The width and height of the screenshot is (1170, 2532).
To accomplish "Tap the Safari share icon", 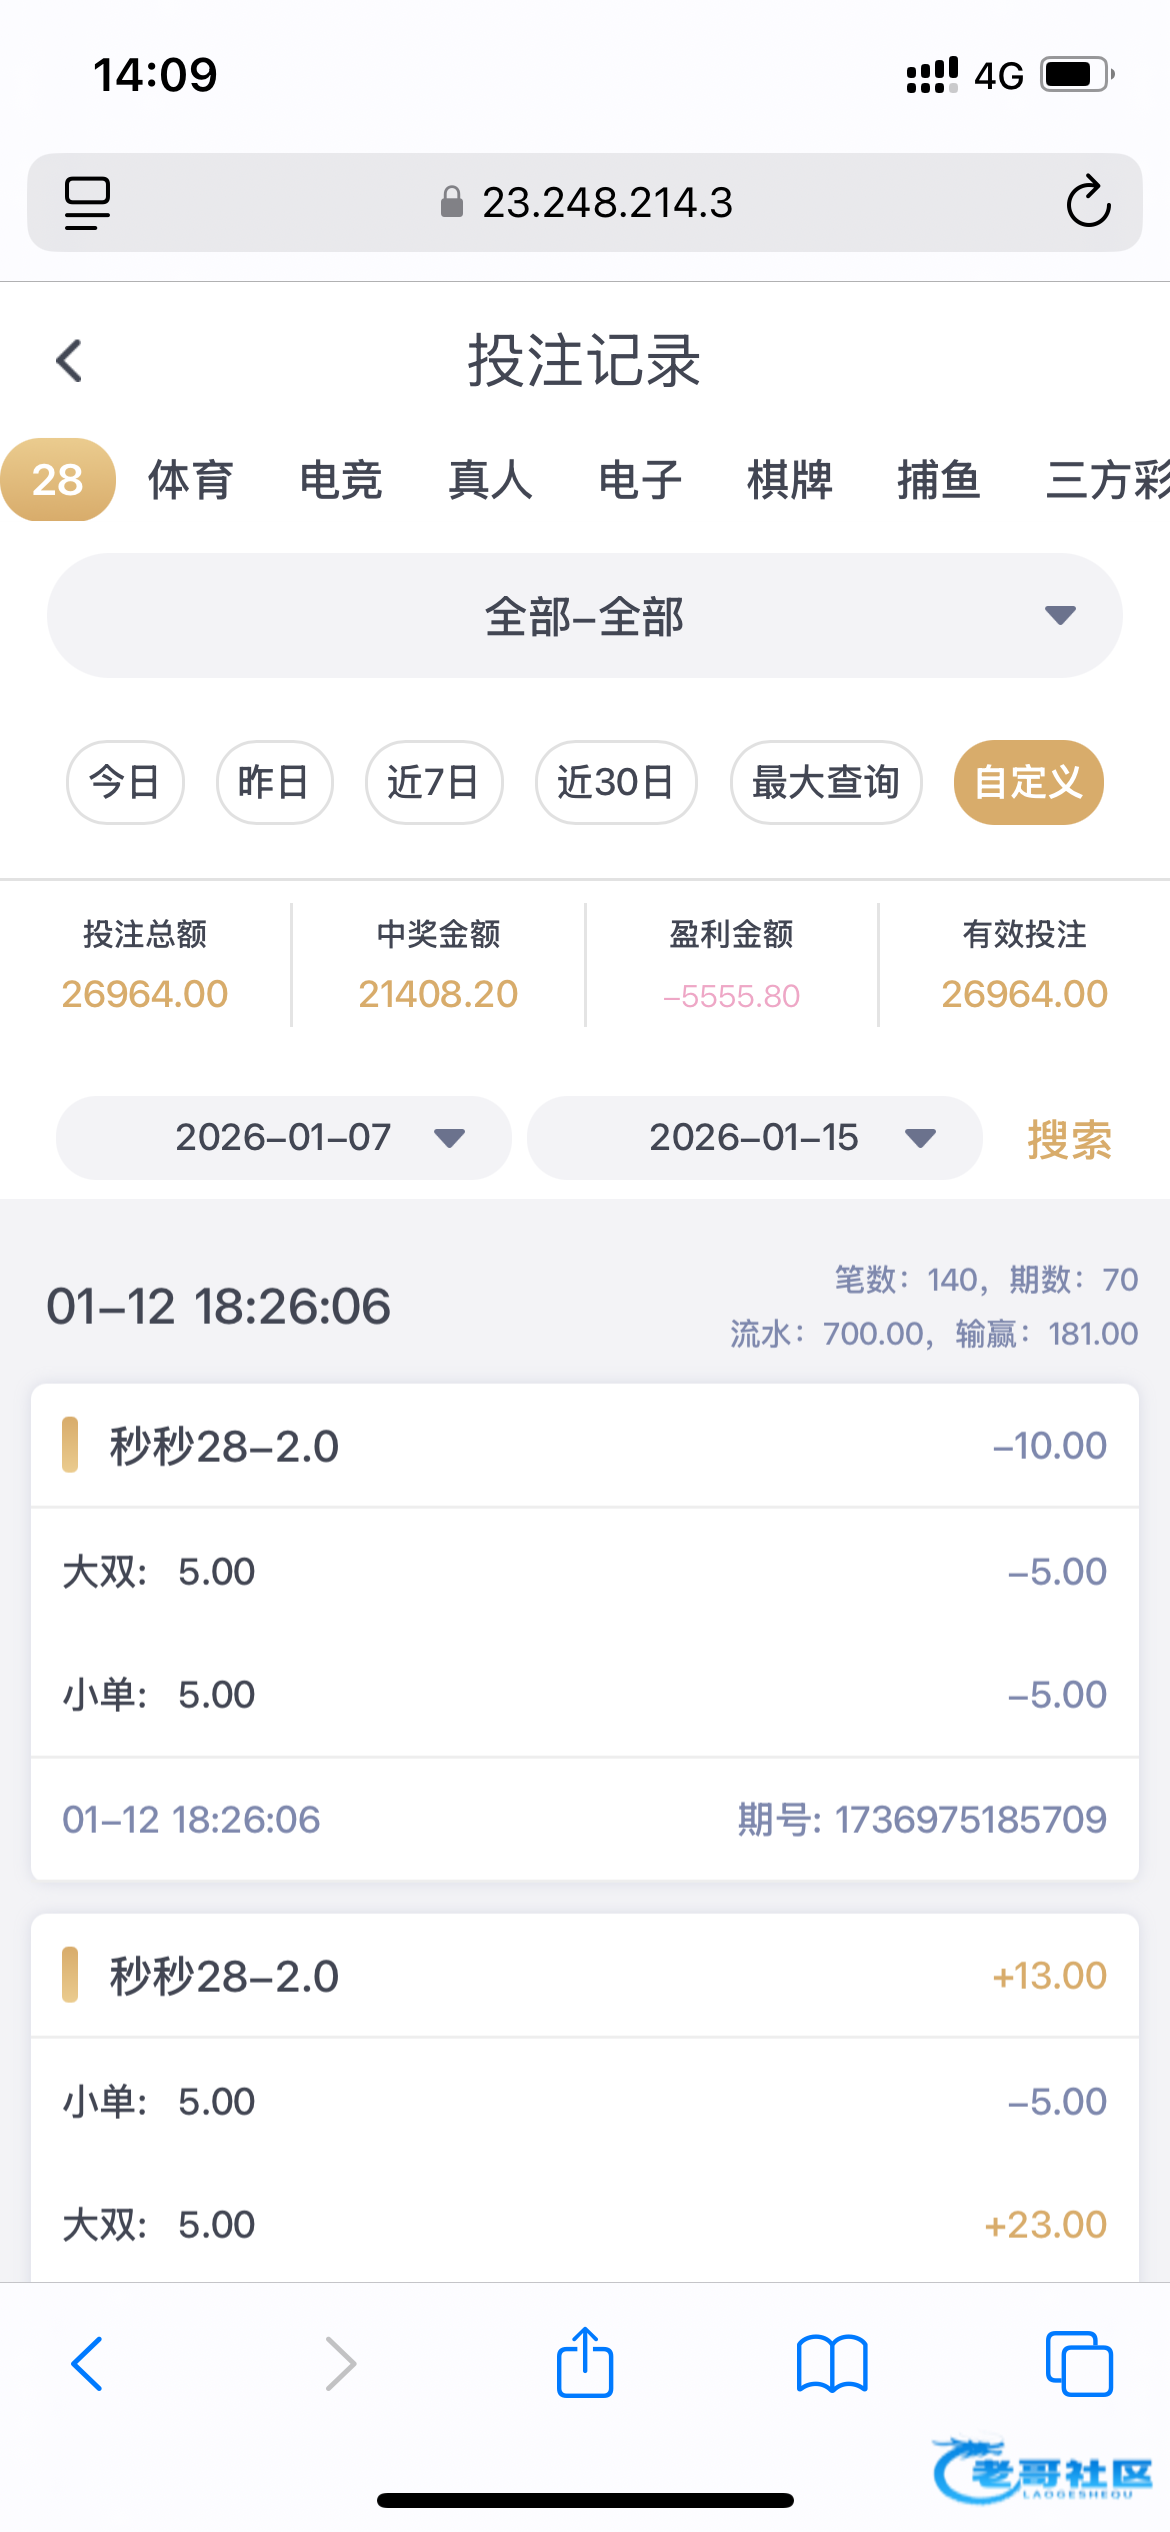I will coord(585,2363).
